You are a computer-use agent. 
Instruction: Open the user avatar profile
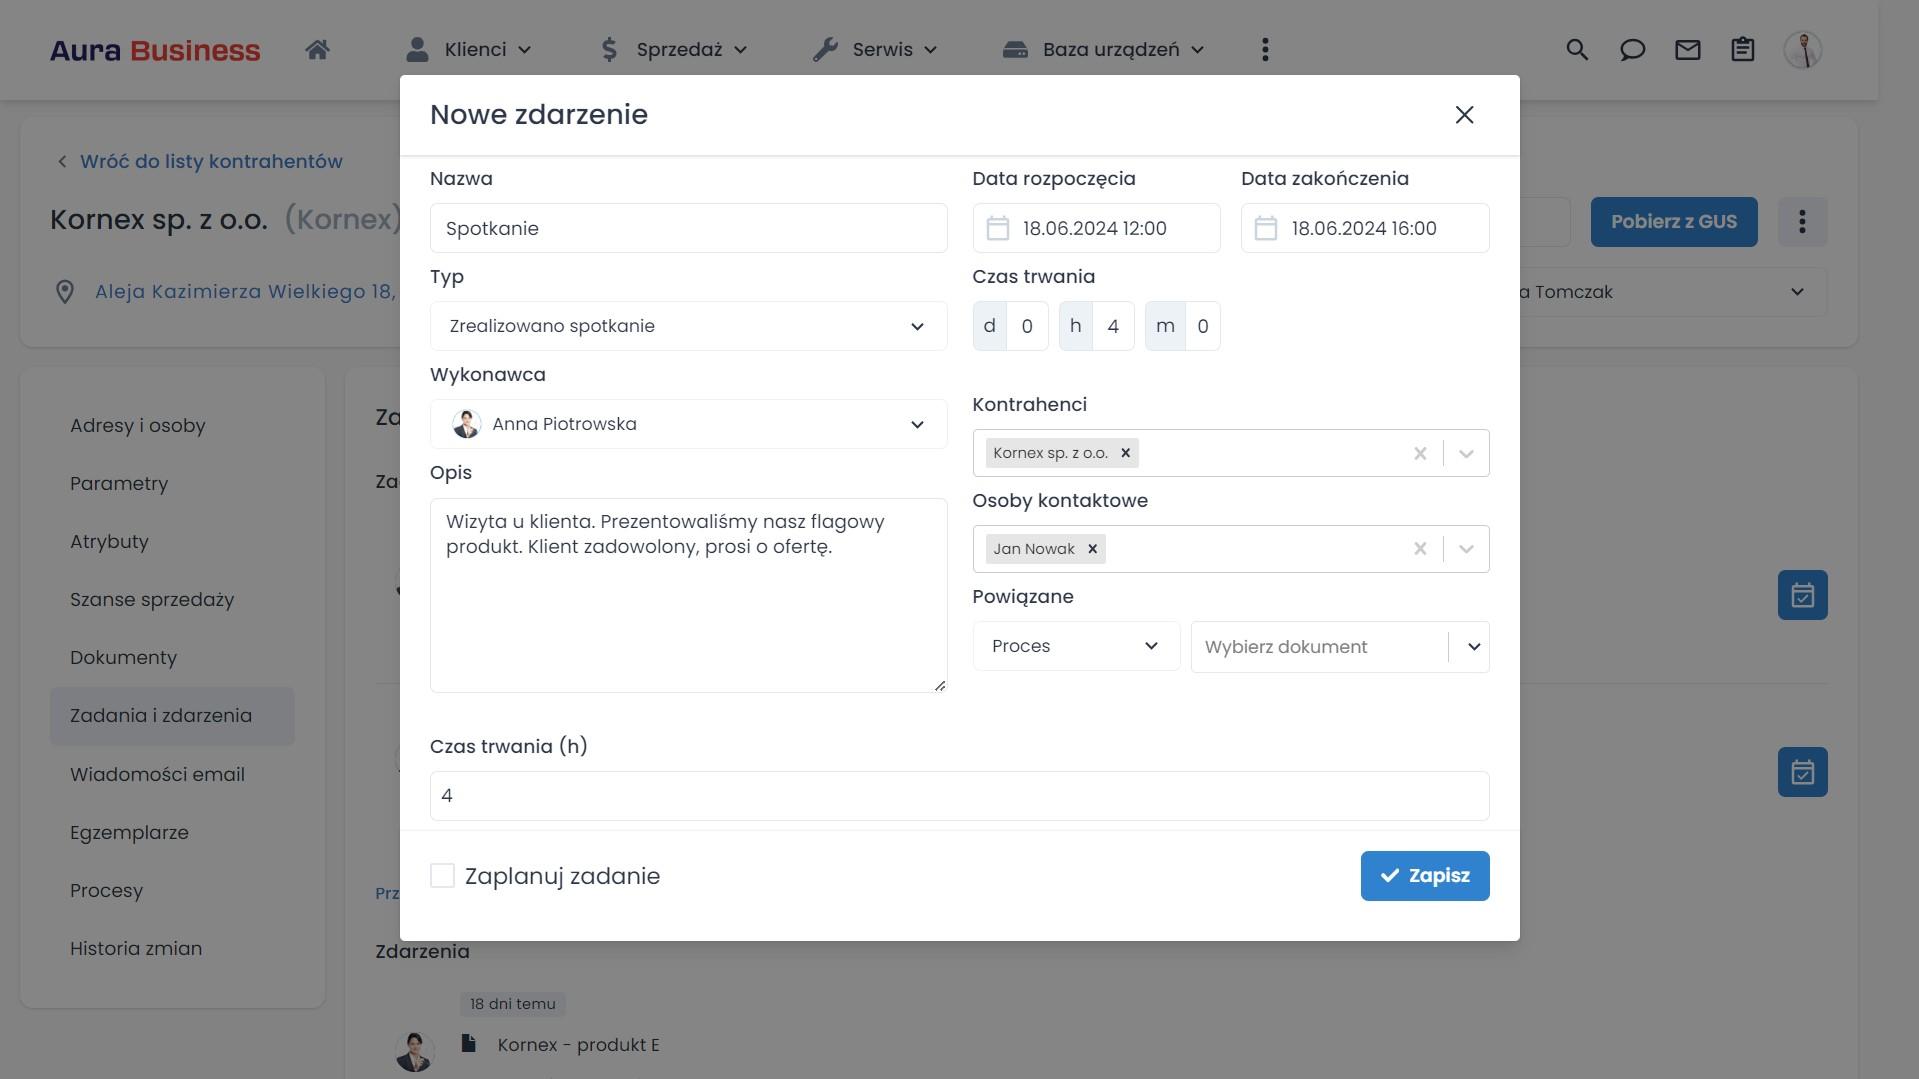pyautogui.click(x=1802, y=49)
